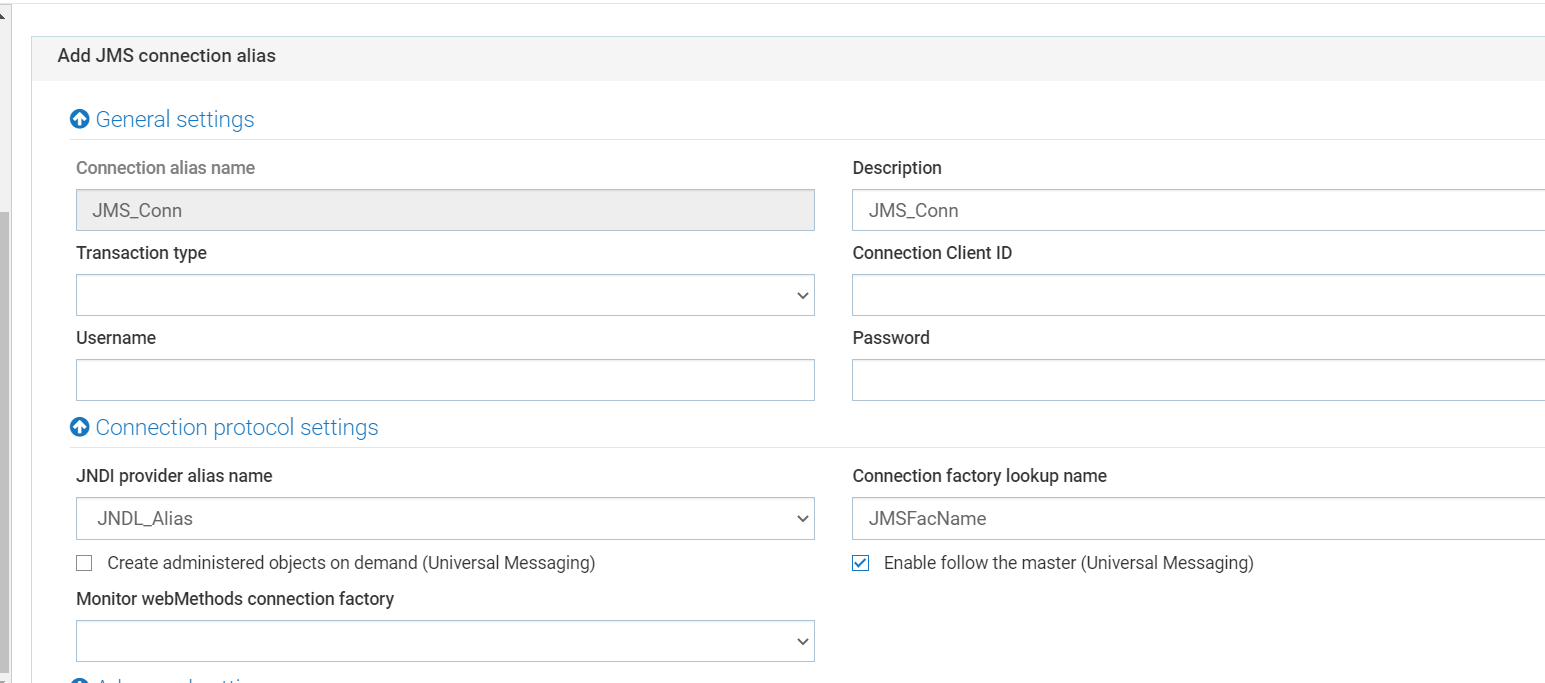Uncheck Enable follow the master checkbox

click(860, 563)
